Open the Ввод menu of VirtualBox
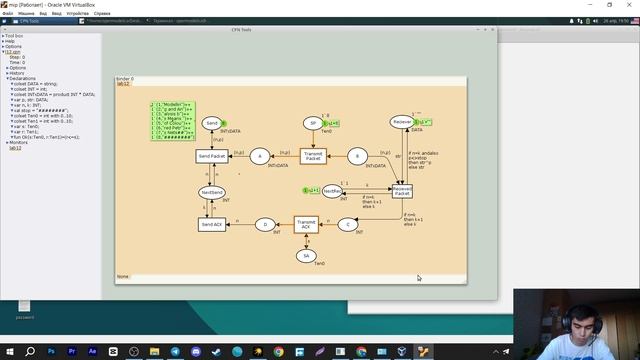The width and height of the screenshot is (640, 360). [x=57, y=13]
